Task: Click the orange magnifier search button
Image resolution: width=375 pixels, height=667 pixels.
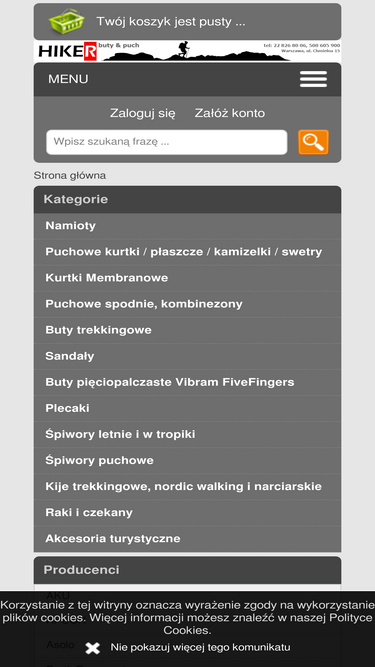Action: click(313, 142)
